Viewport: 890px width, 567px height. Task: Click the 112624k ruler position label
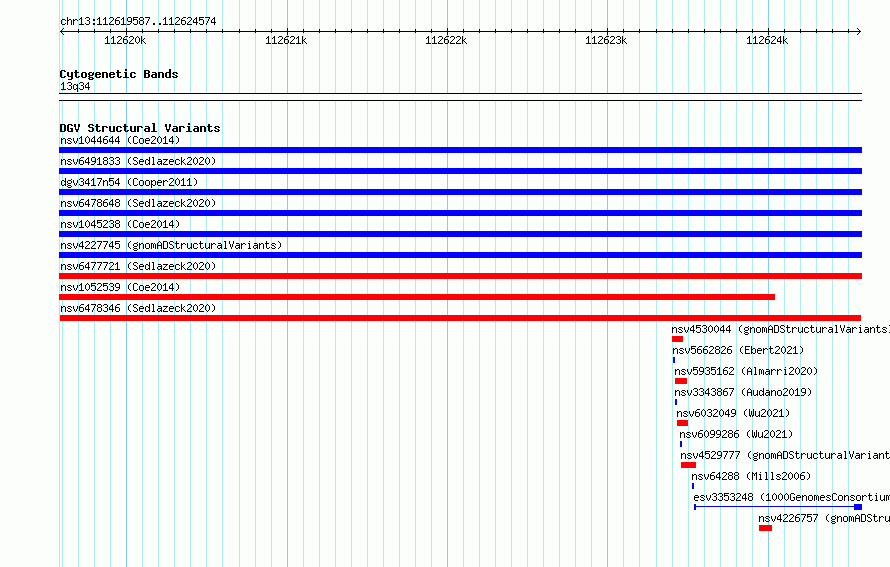click(767, 40)
